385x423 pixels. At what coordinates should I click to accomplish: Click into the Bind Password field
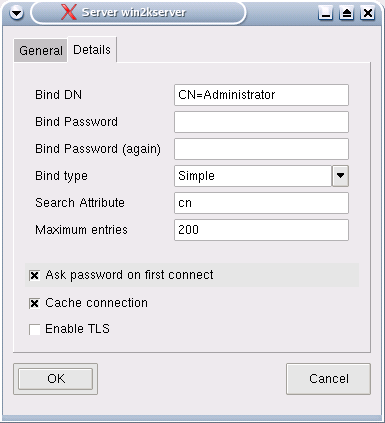click(261, 122)
